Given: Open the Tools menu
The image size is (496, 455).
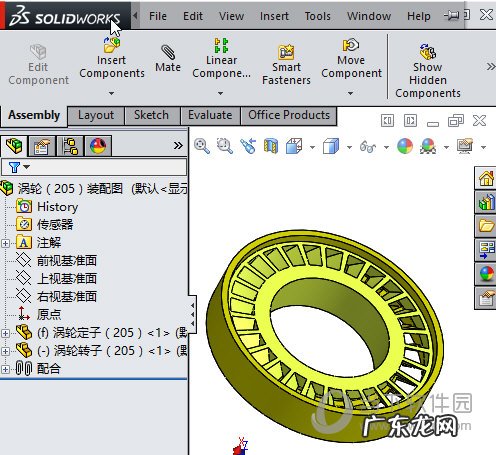Looking at the screenshot, I should point(317,16).
